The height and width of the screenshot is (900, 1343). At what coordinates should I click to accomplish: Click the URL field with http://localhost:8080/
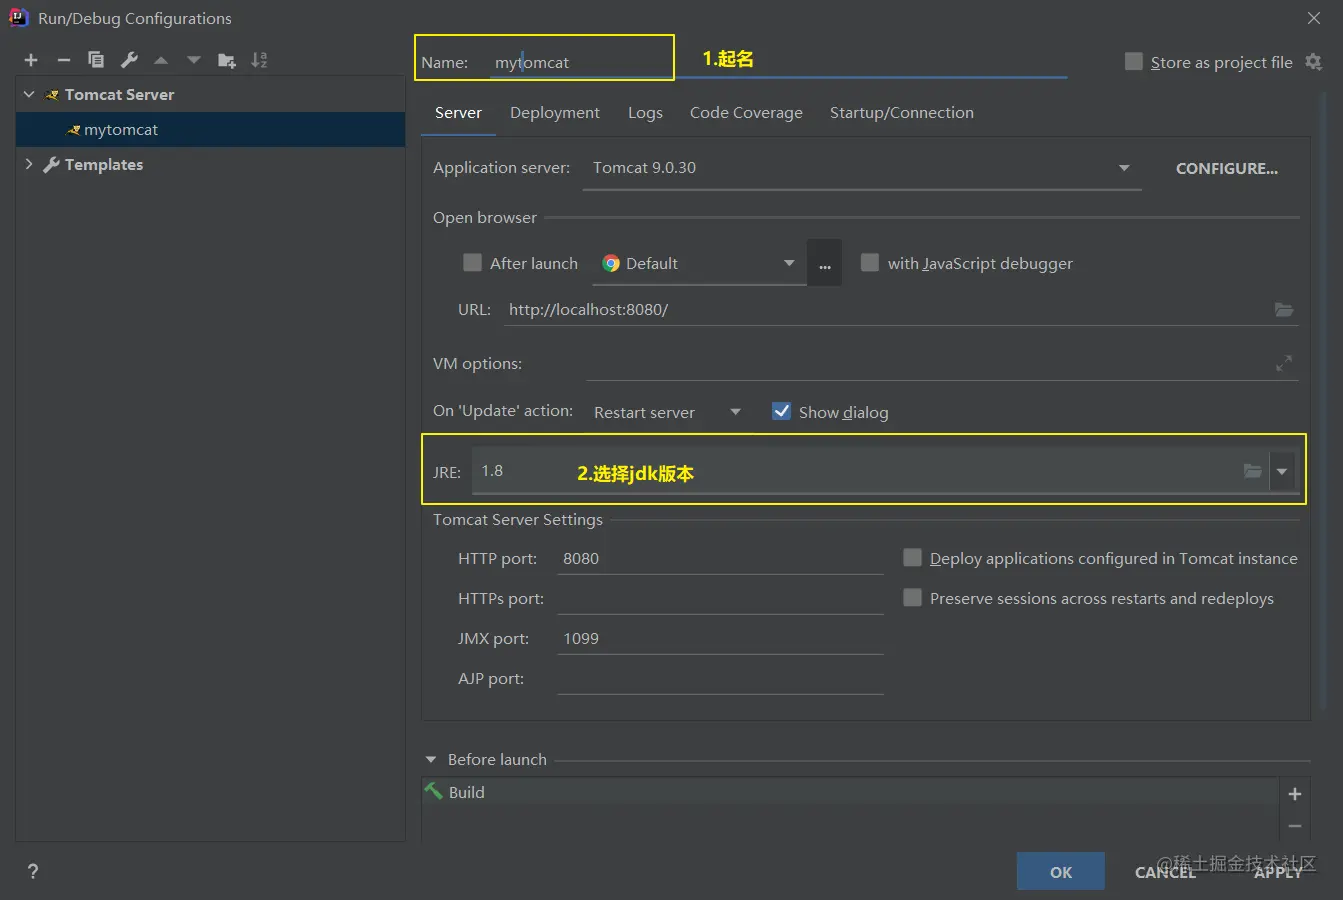coord(902,310)
